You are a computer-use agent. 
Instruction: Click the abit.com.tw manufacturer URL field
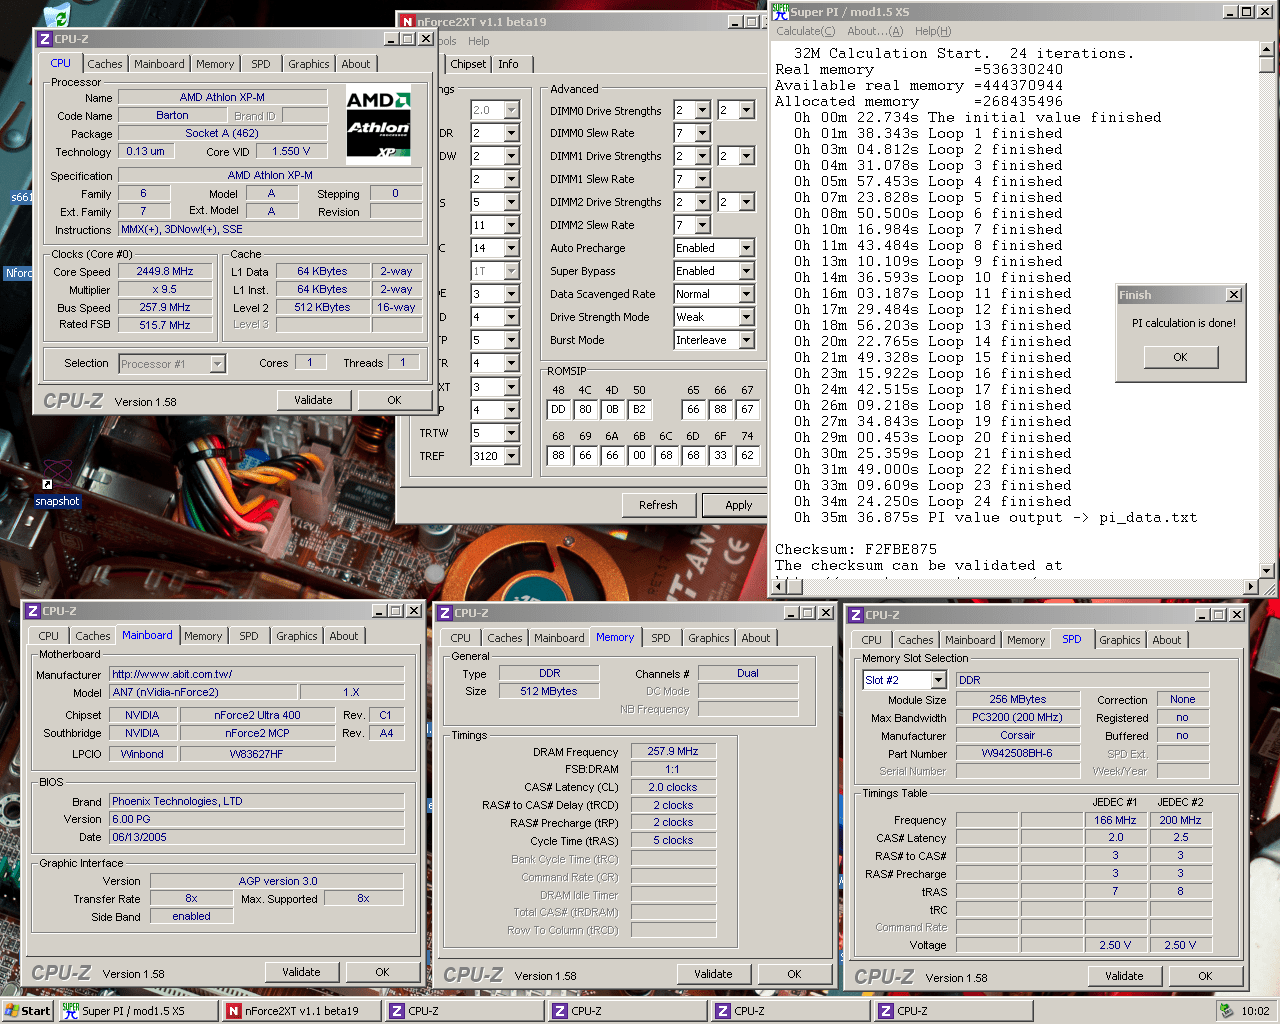[257, 674]
